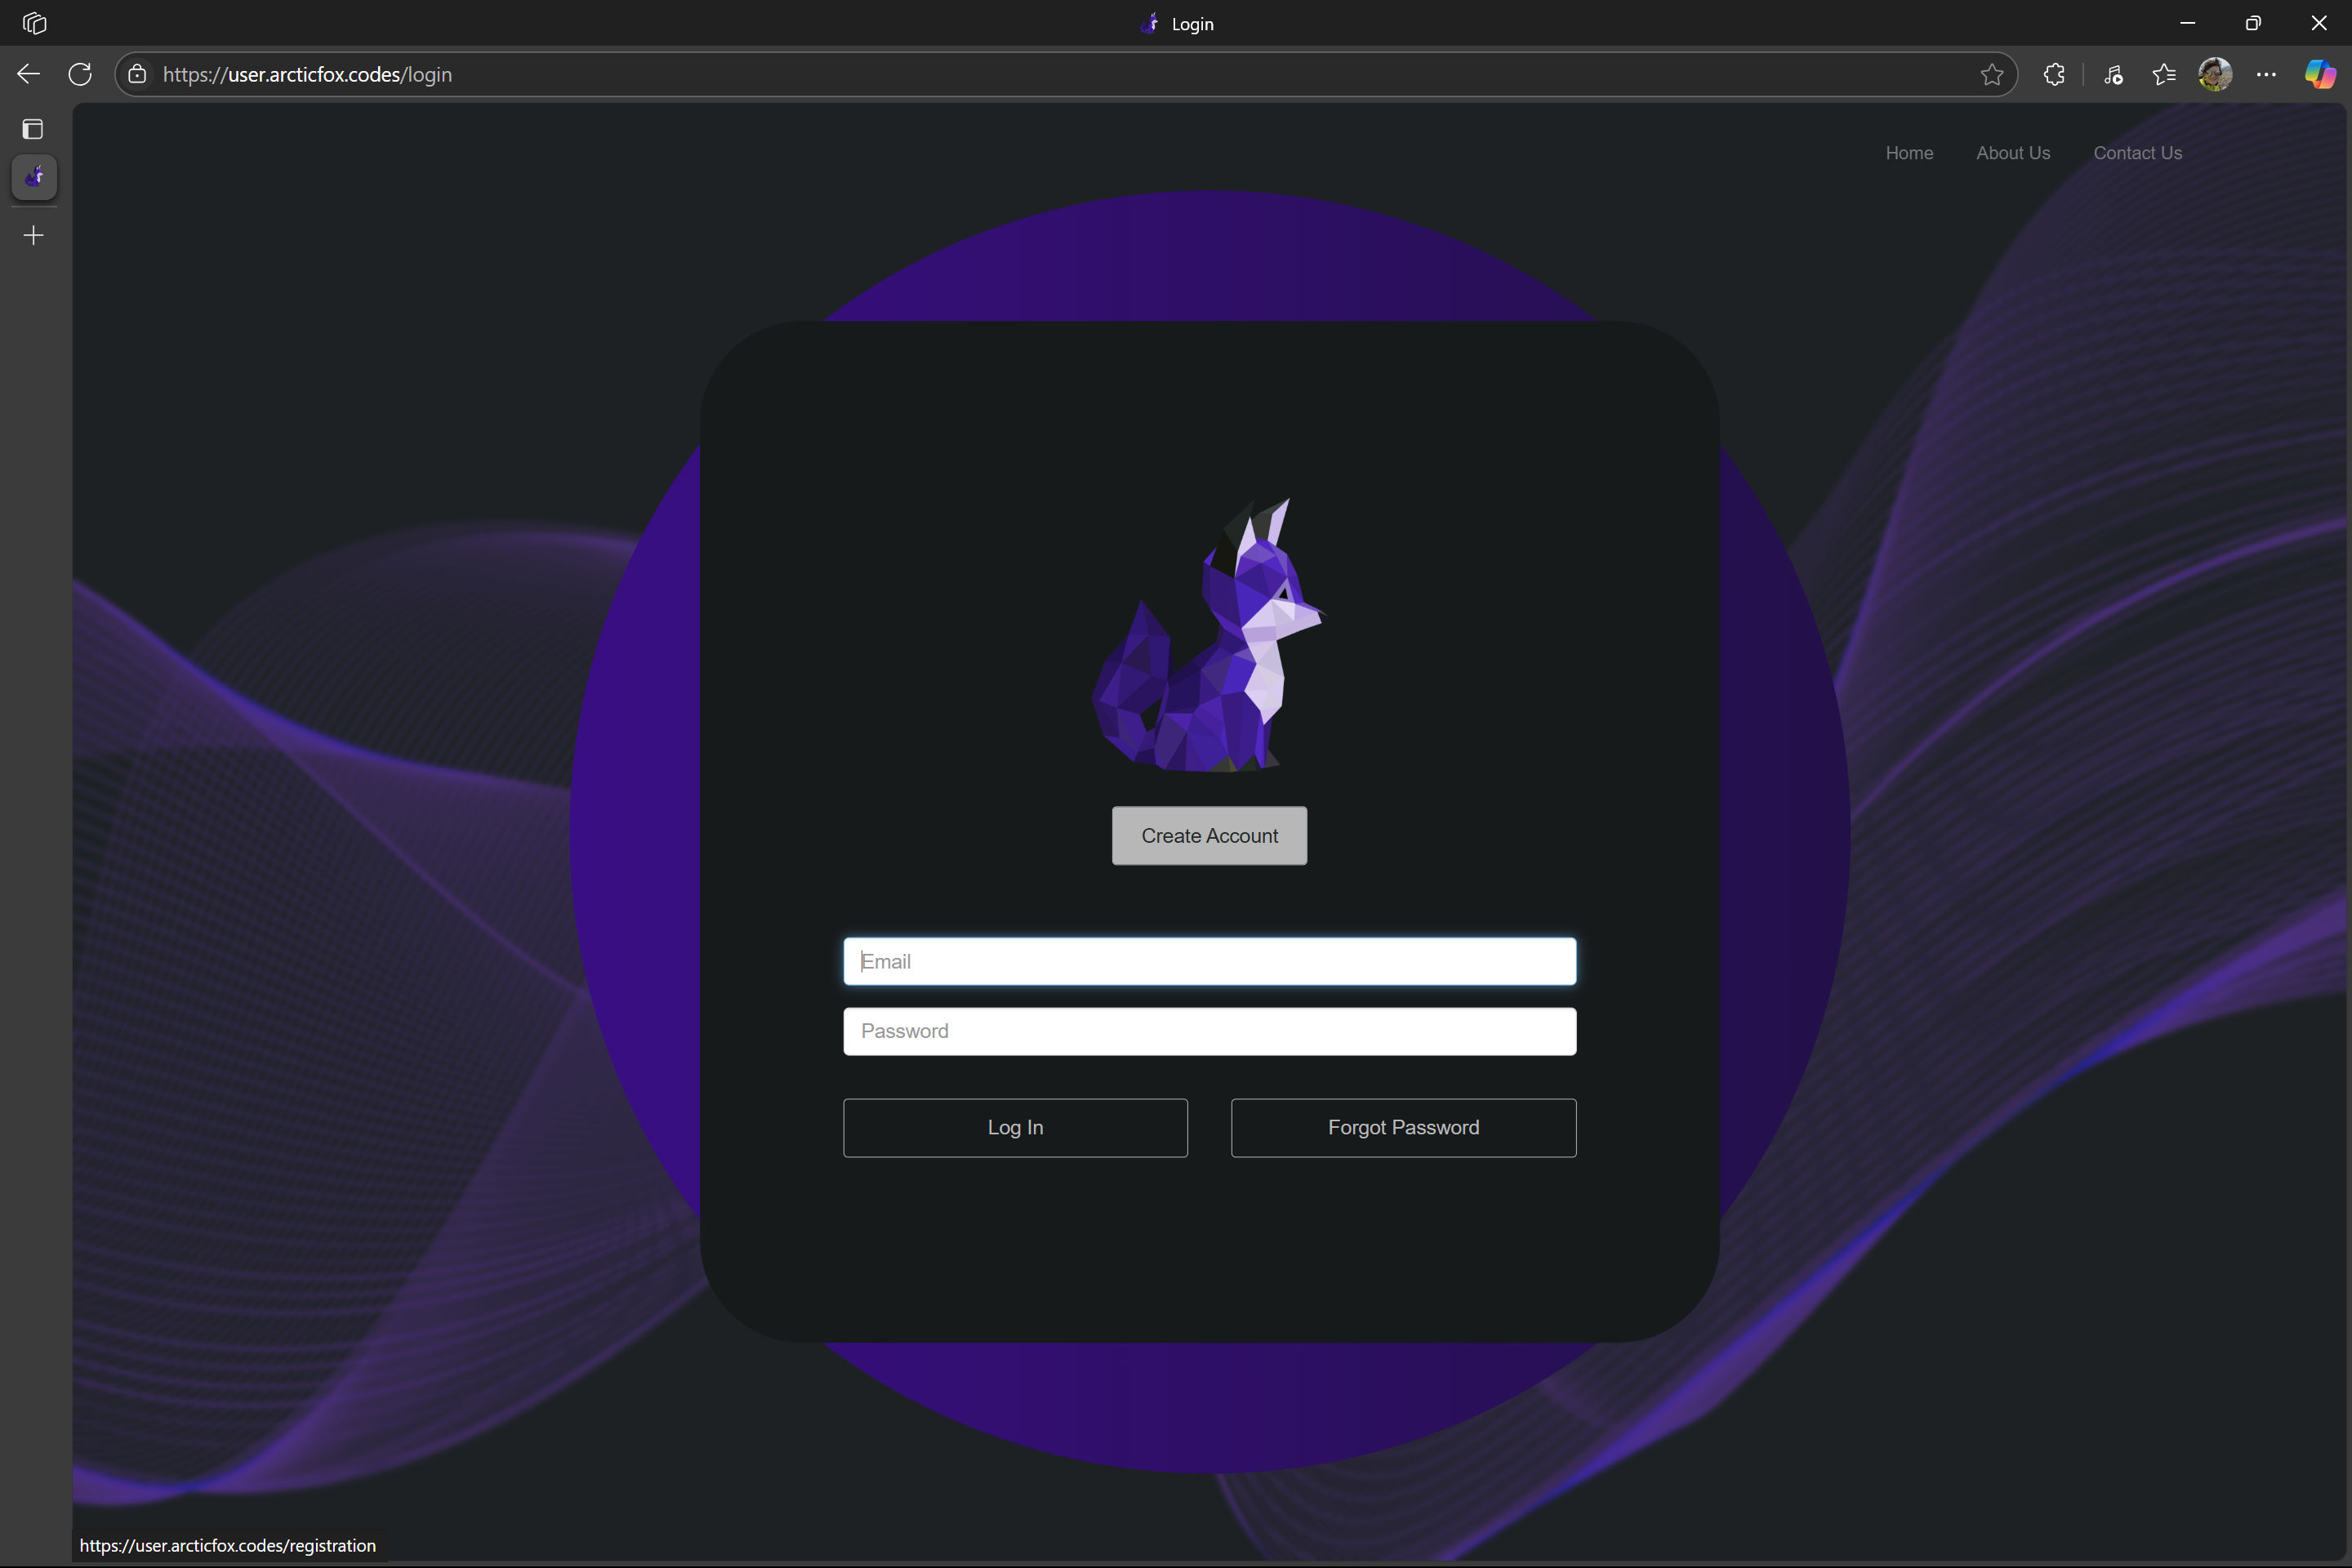Select the address bar URL text

click(x=307, y=74)
